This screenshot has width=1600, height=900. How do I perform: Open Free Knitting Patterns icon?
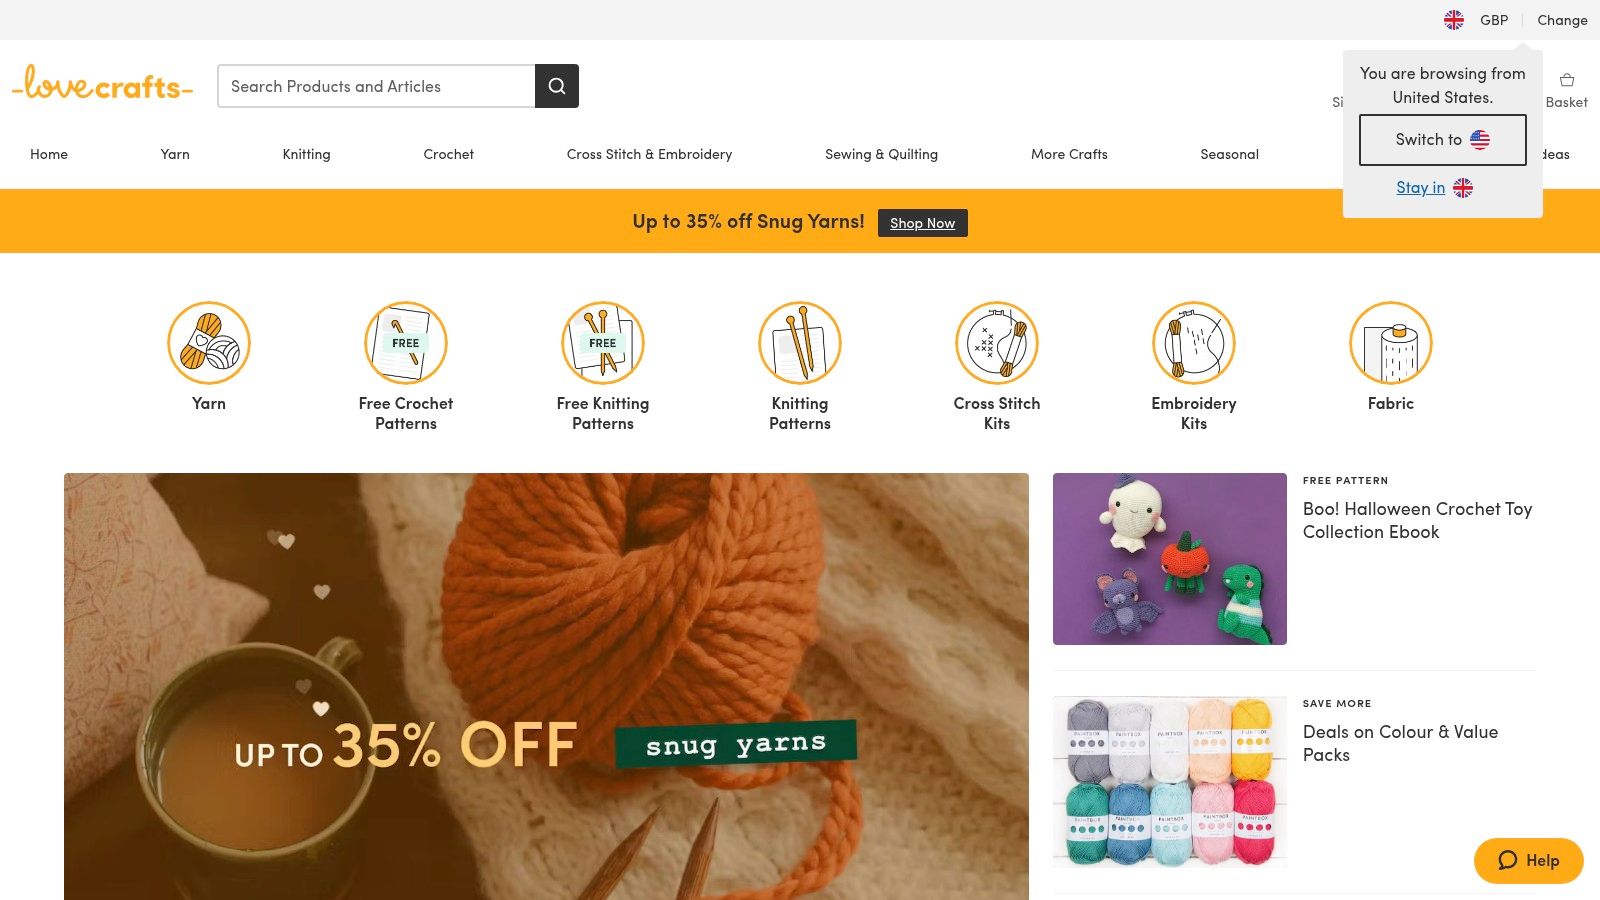point(603,343)
